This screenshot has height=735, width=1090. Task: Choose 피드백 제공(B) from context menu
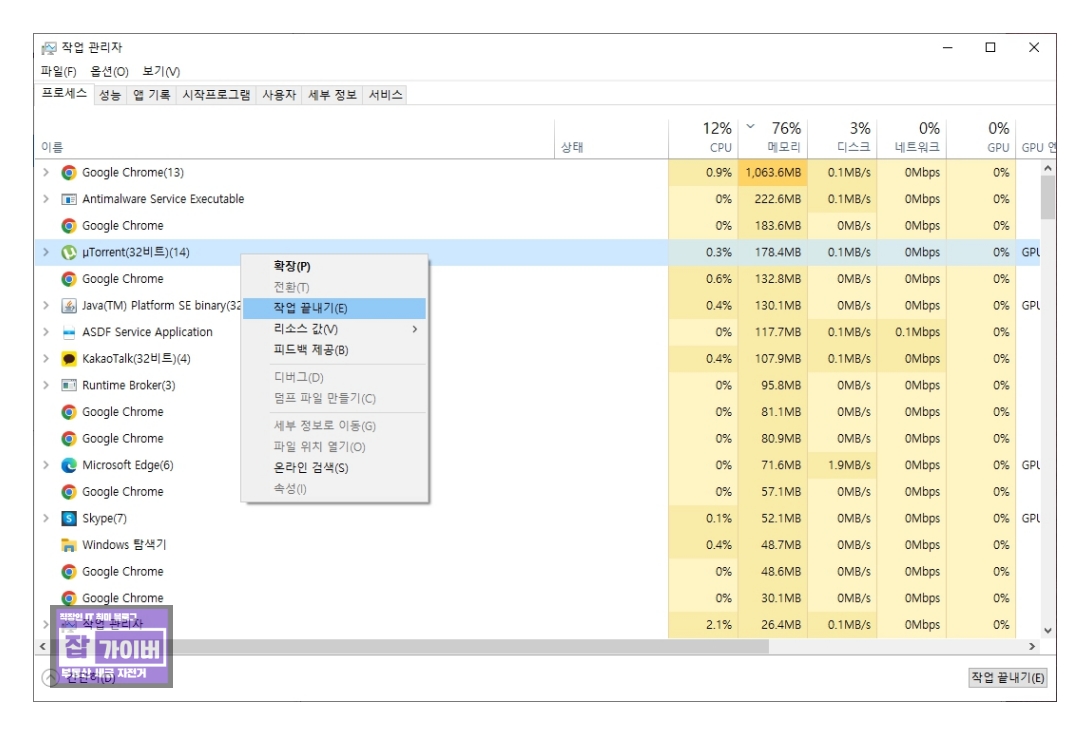334,350
